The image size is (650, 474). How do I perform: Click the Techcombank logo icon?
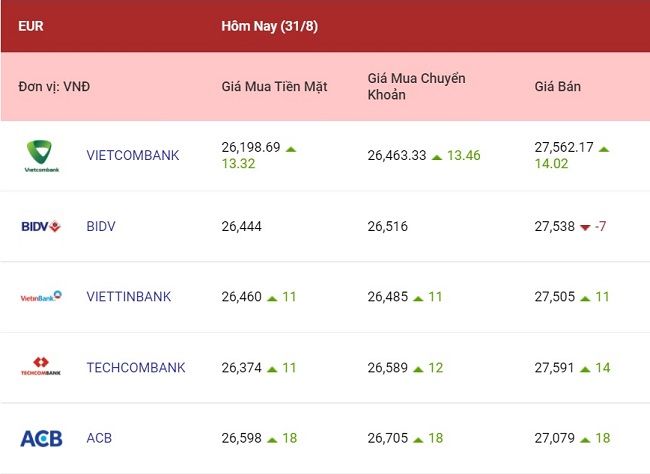coord(41,366)
